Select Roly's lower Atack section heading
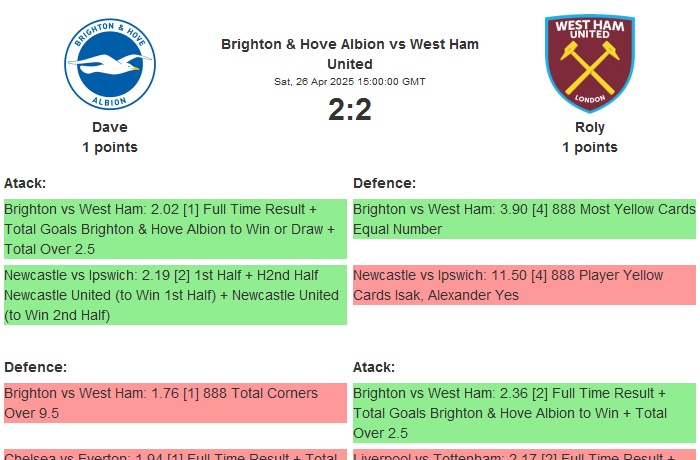Screen dimensions: 700x460 (374, 367)
